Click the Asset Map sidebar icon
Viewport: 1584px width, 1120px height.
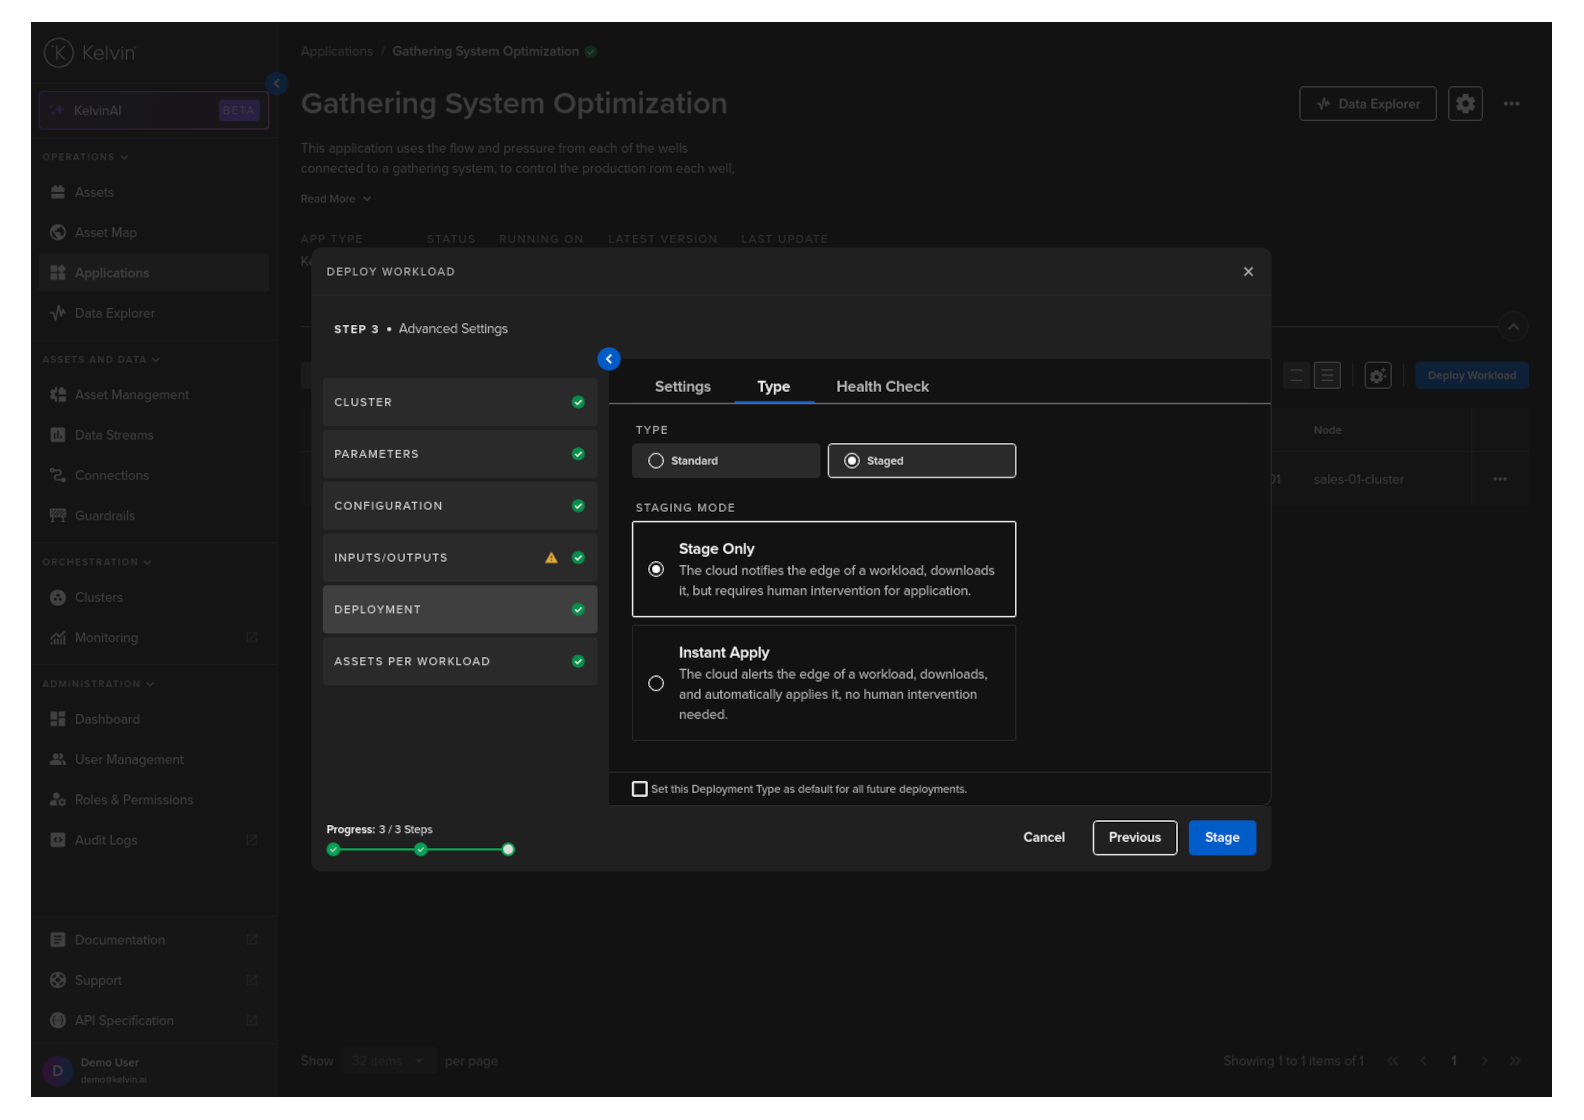(x=58, y=233)
